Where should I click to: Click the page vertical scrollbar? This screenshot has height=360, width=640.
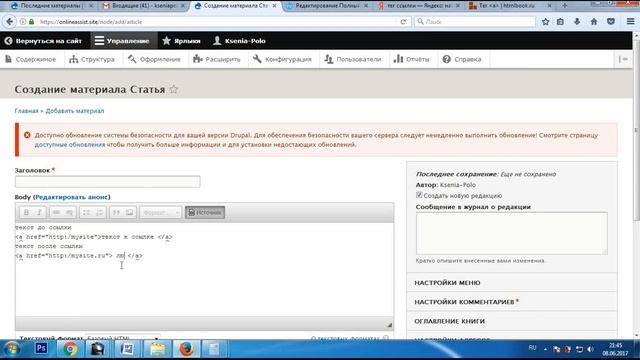click(x=636, y=130)
